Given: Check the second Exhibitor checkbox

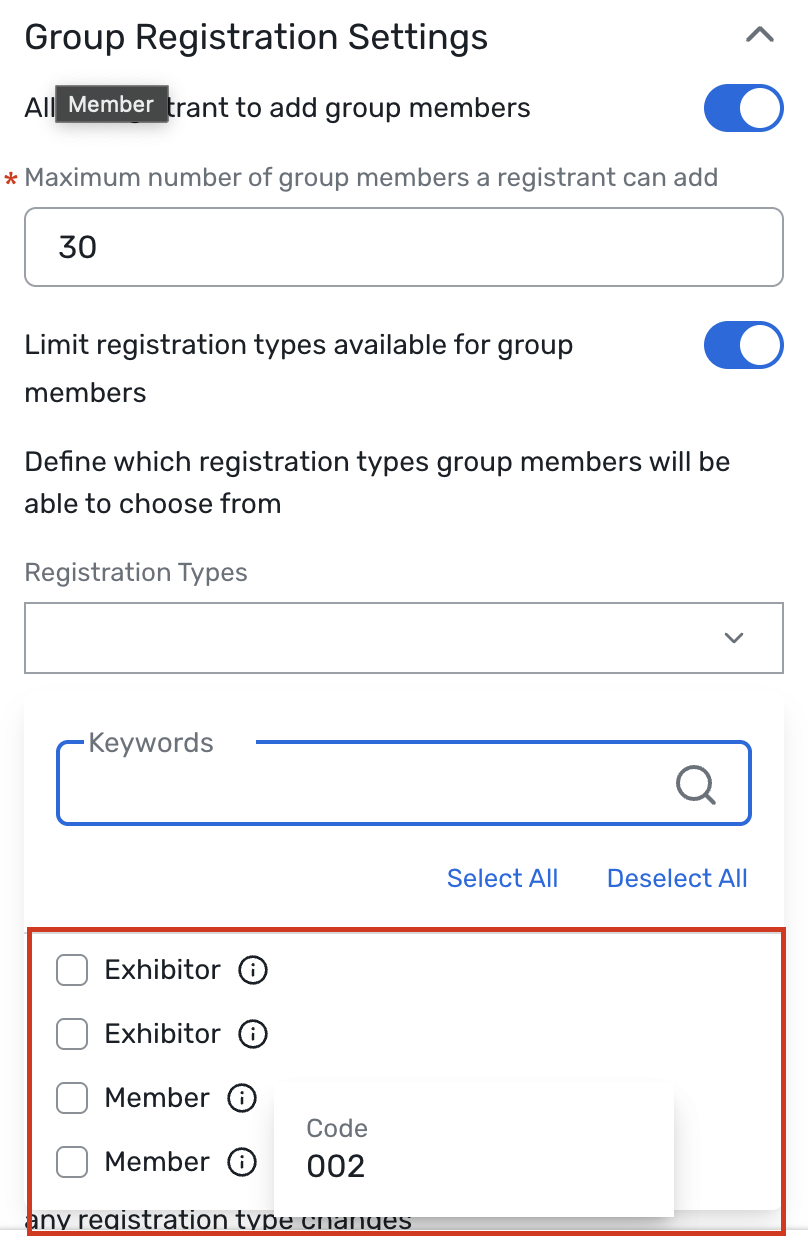Looking at the screenshot, I should (72, 1034).
